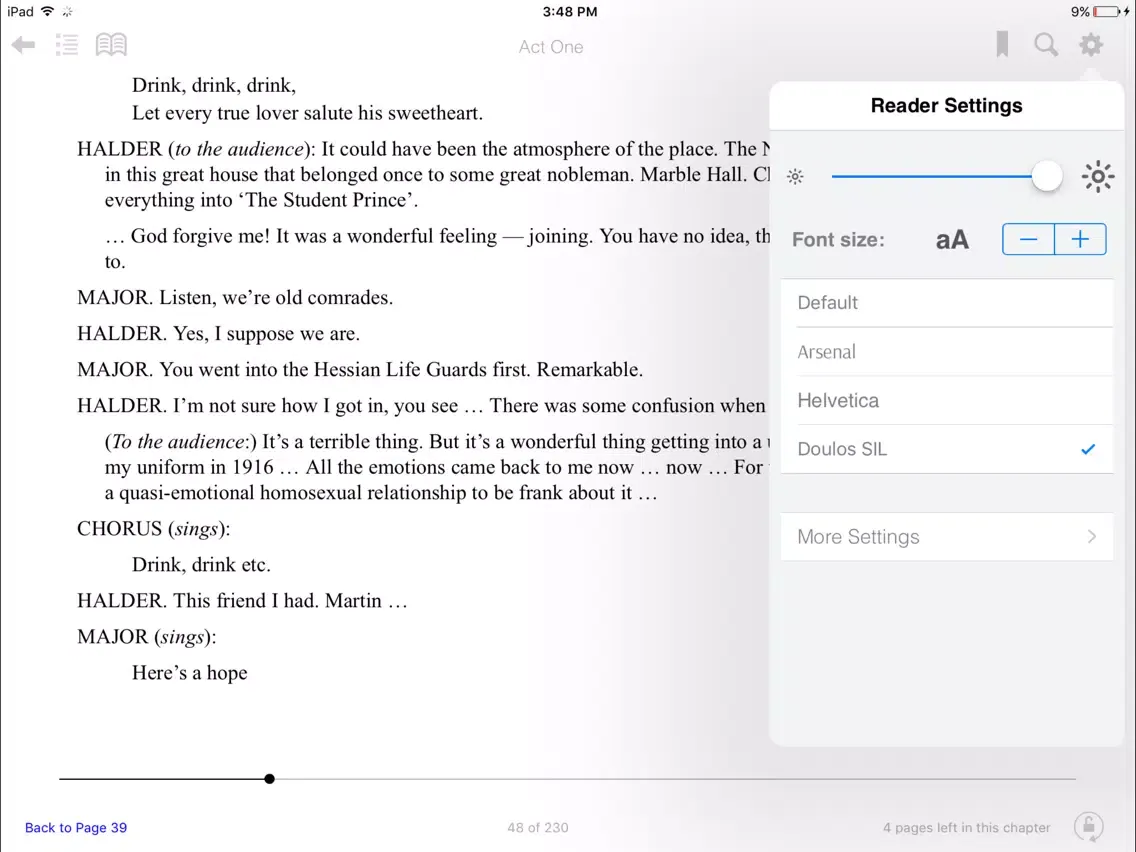Tap line 'MAJOR. Listen, we're old comrades.'
The height and width of the screenshot is (852, 1136).
(235, 298)
